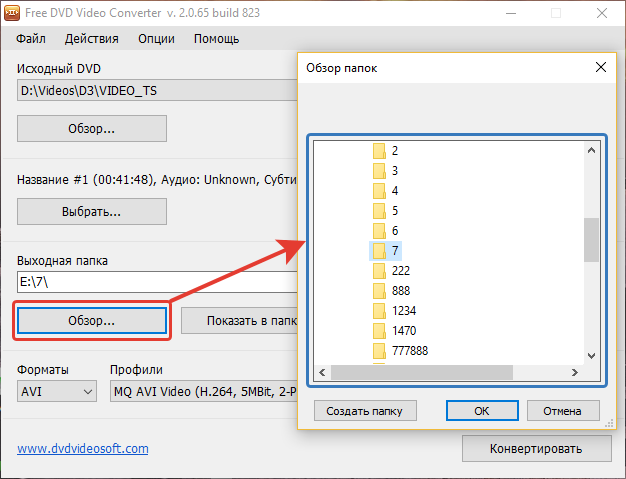
Task: Select folder name 222 in tree
Action: pos(401,271)
